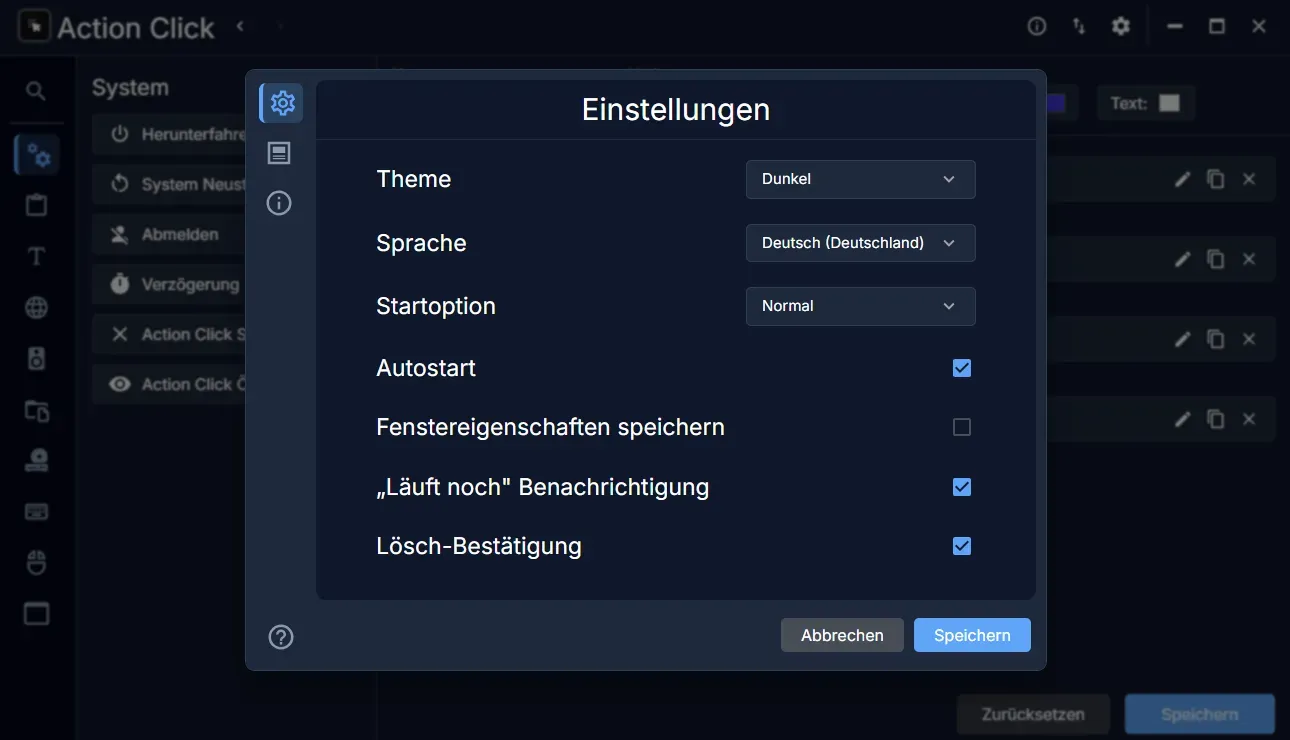Select the Action Click entry with the X icon
The height and width of the screenshot is (740, 1290).
[x=169, y=334]
